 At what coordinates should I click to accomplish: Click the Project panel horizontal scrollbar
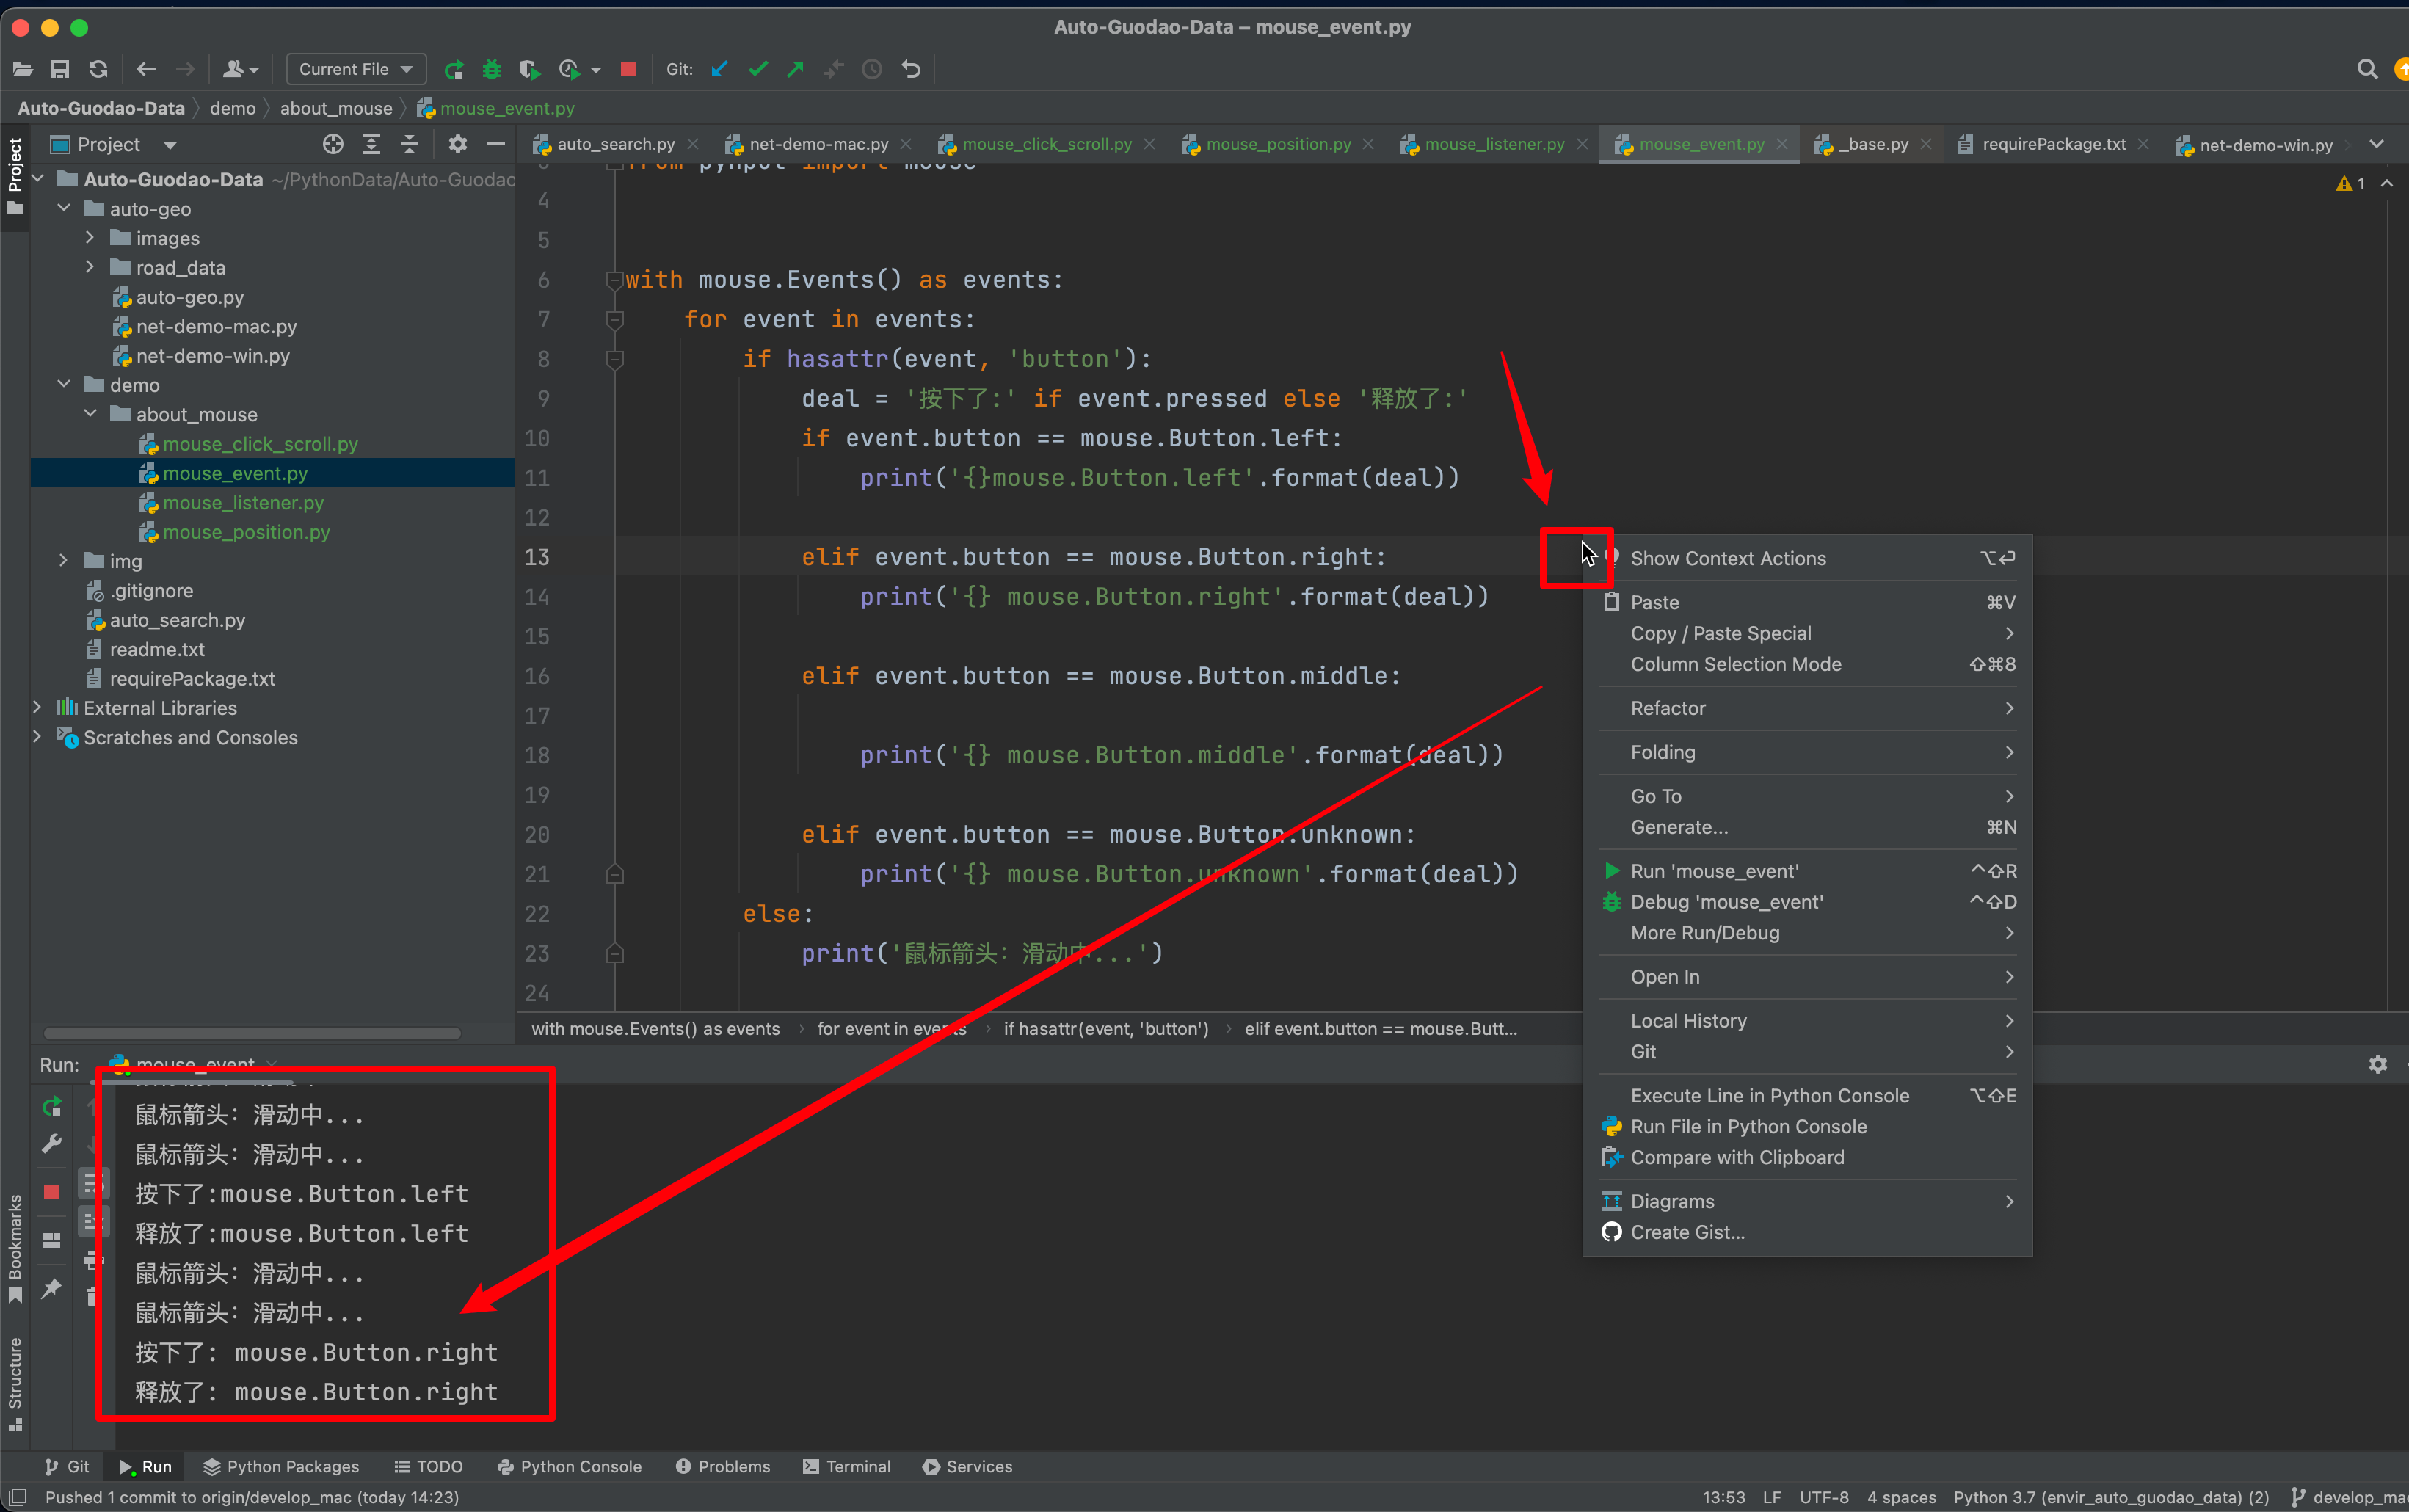(250, 1032)
